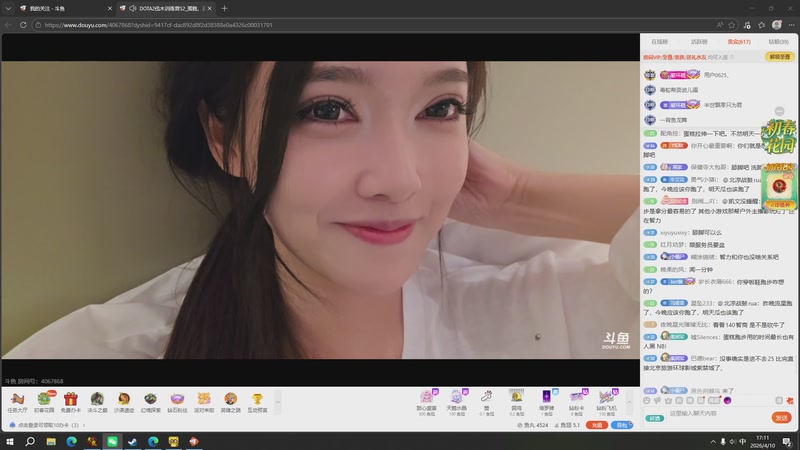Click the orange 充值 recharge button
This screenshot has height=450, width=800.
point(596,425)
